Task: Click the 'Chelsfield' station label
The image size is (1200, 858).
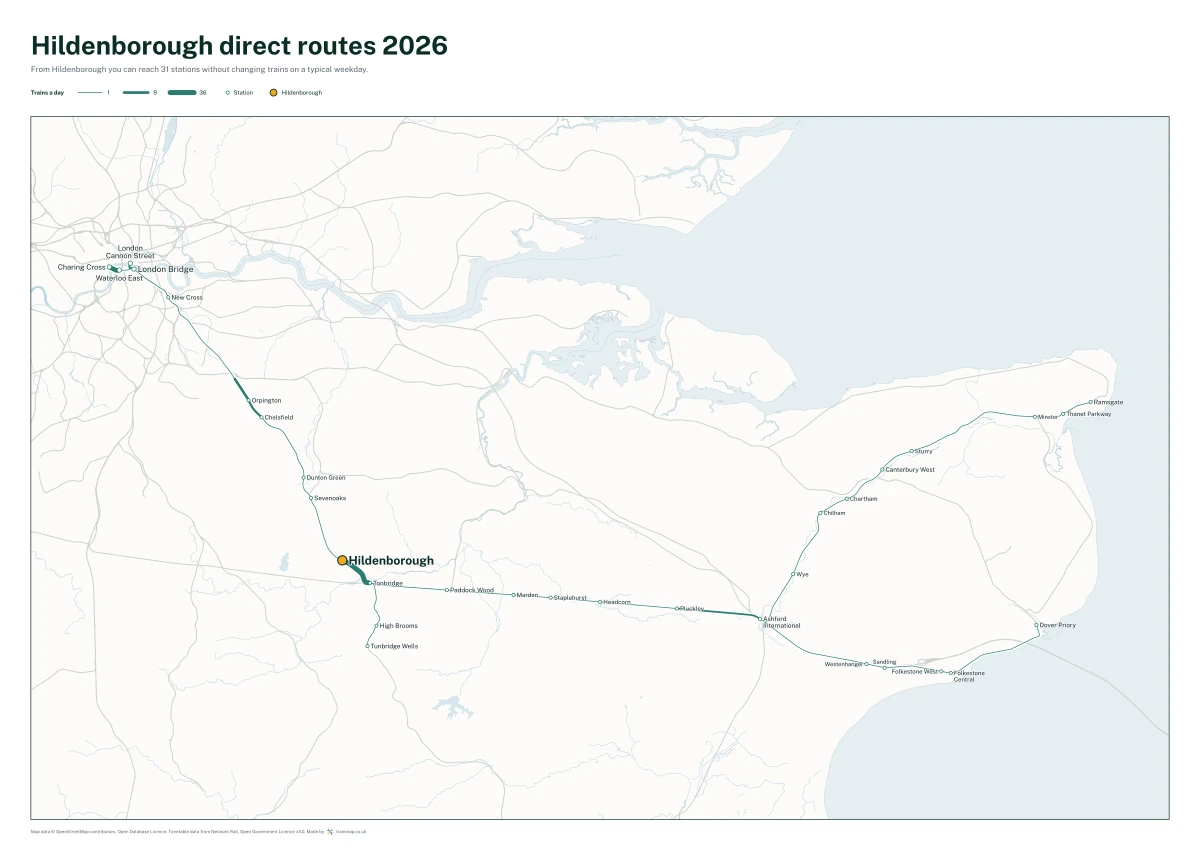Action: point(279,417)
